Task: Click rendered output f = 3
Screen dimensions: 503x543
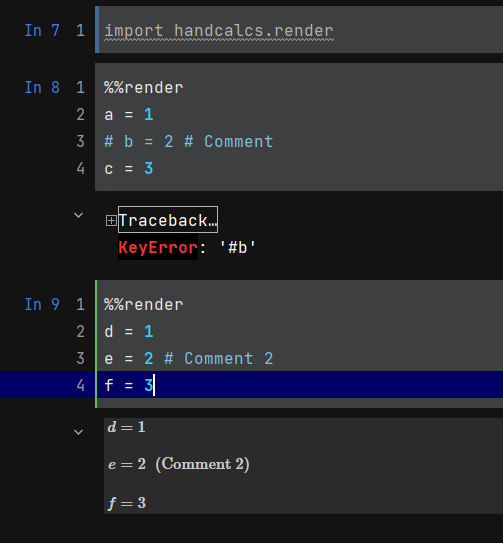Action: tap(127, 503)
